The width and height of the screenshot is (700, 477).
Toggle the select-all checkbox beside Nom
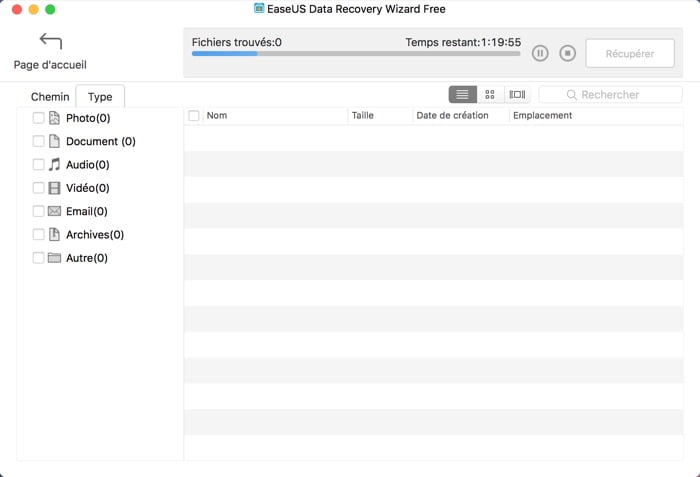(194, 116)
